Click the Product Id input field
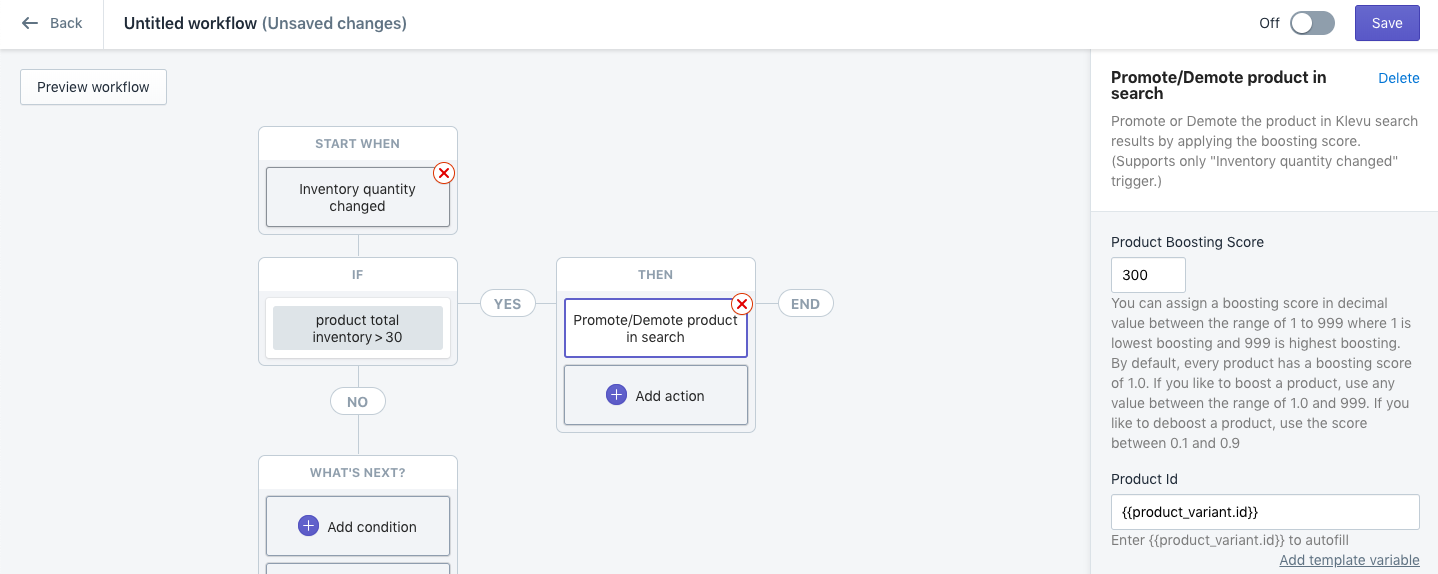 pos(1265,512)
